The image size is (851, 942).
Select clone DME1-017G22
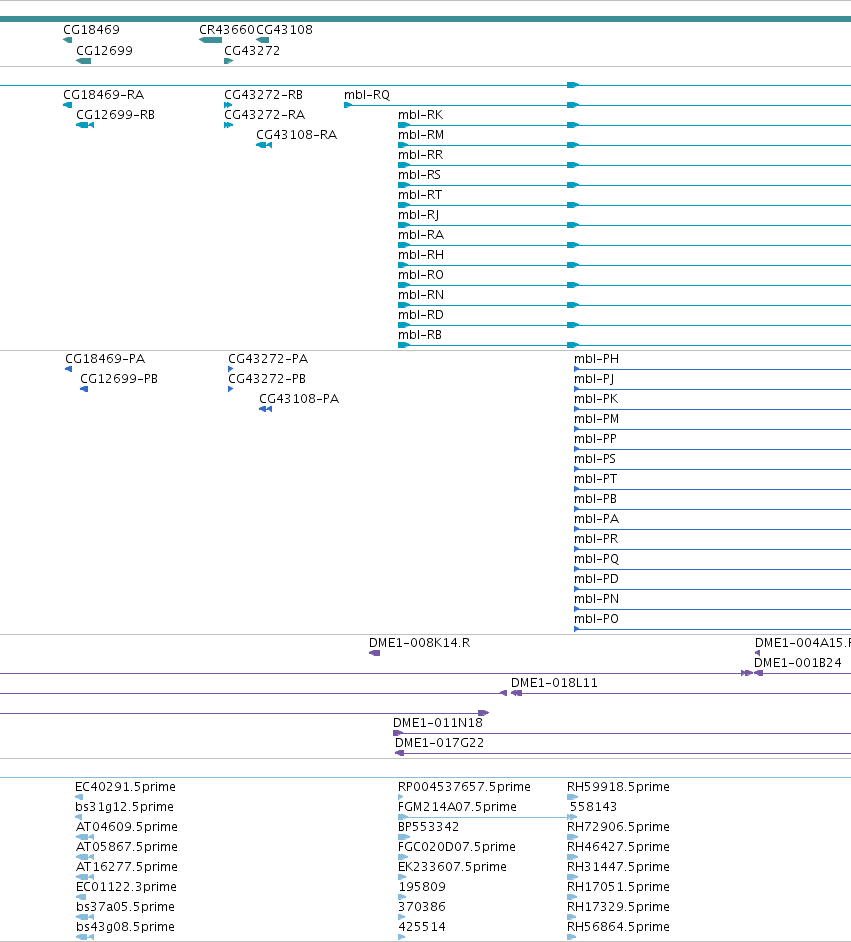pyautogui.click(x=439, y=743)
